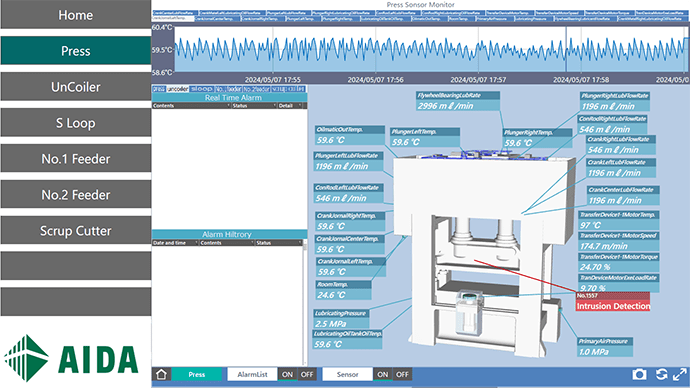Click the AIDA logo
The image size is (690, 388).
(x=71, y=358)
